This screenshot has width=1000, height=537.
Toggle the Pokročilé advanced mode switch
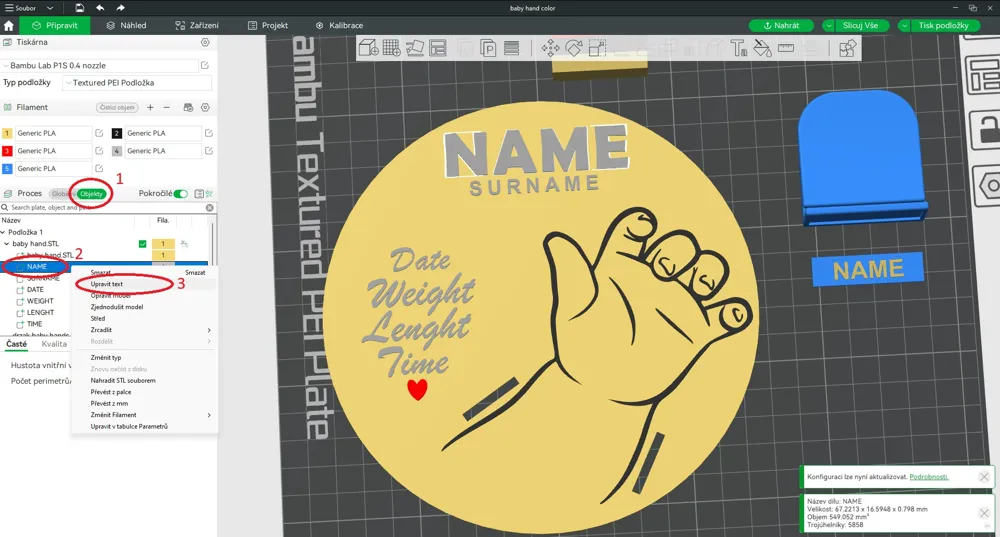pos(180,194)
